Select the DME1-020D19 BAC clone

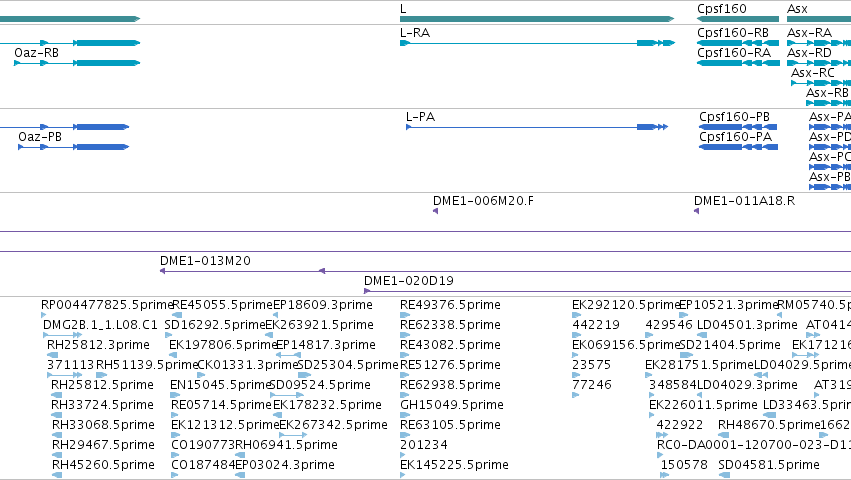(607, 291)
